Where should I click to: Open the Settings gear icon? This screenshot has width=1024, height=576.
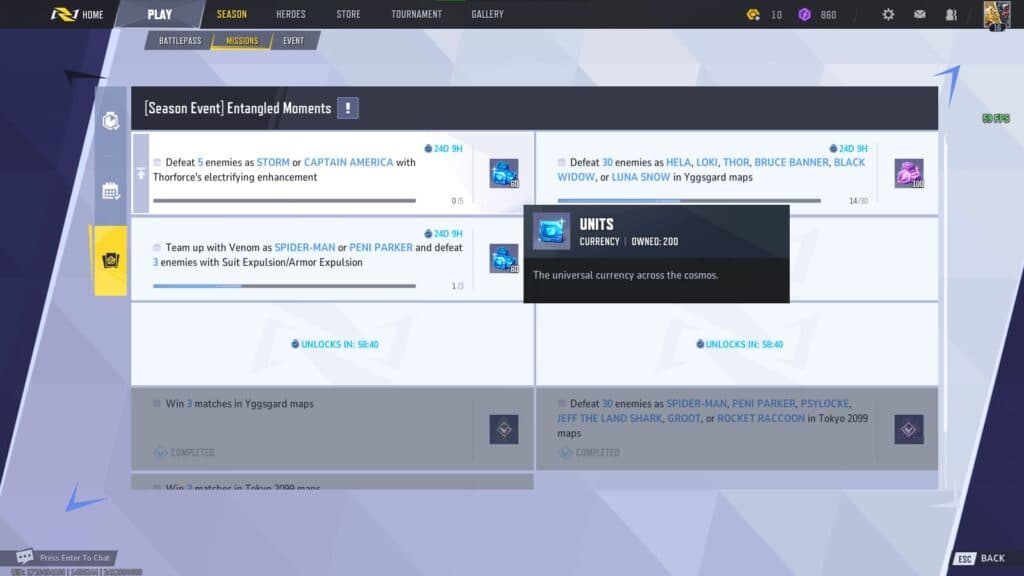pyautogui.click(x=888, y=14)
